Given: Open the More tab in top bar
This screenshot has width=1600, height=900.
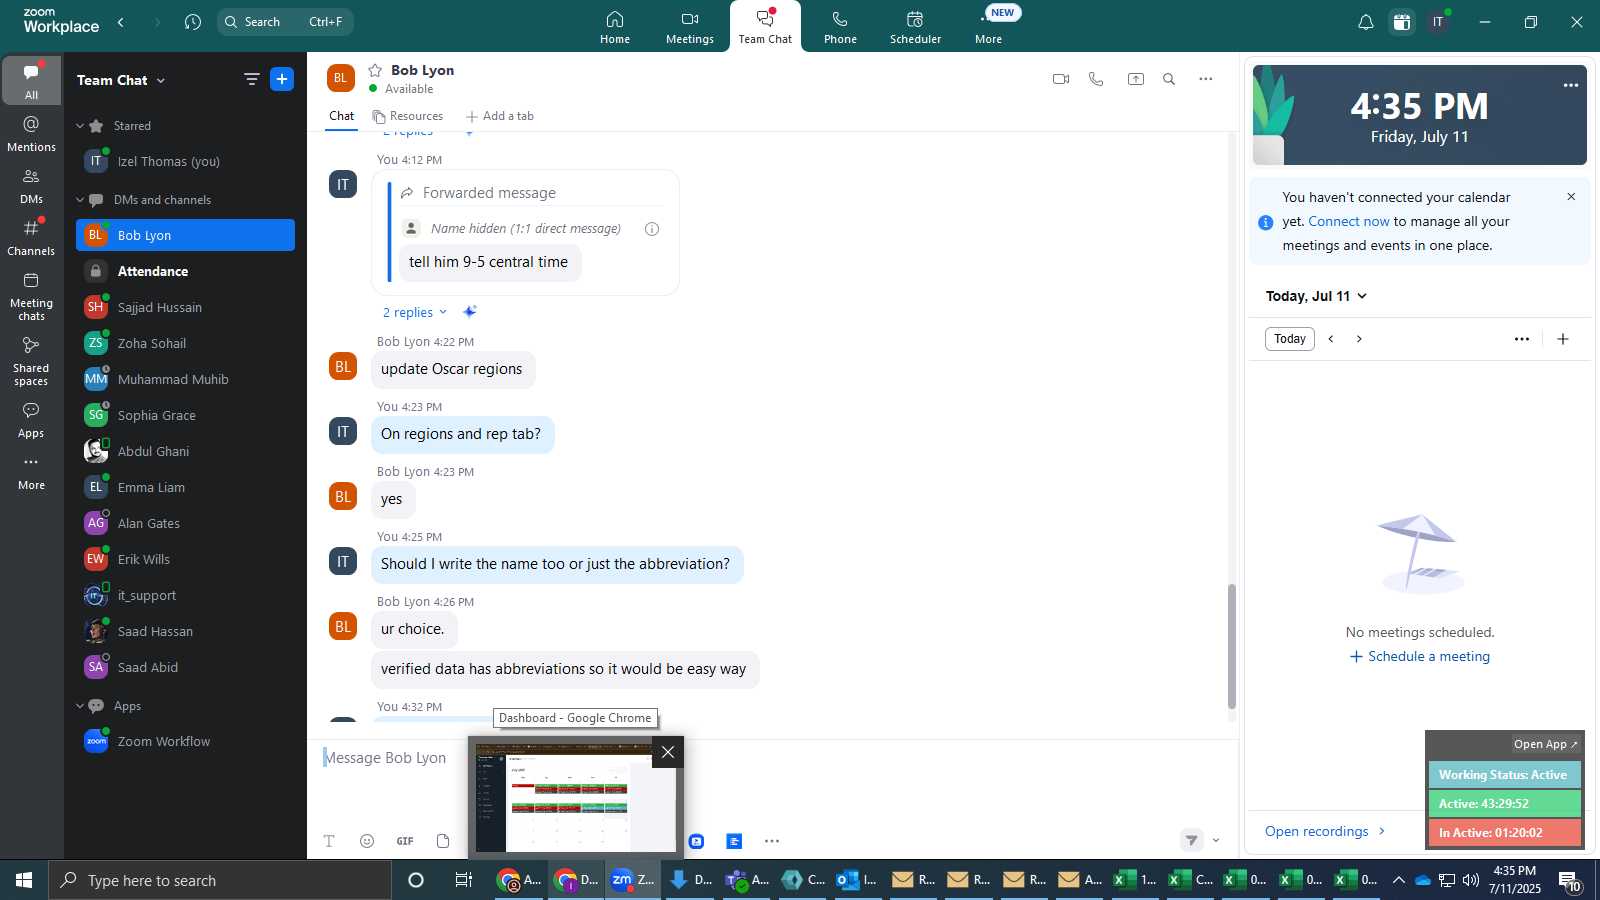Looking at the screenshot, I should [x=988, y=27].
